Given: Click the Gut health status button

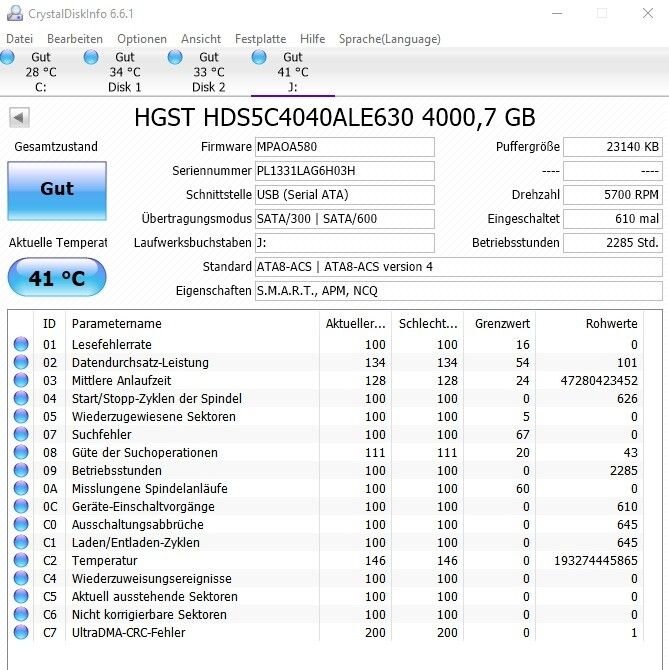Looking at the screenshot, I should (x=57, y=191).
